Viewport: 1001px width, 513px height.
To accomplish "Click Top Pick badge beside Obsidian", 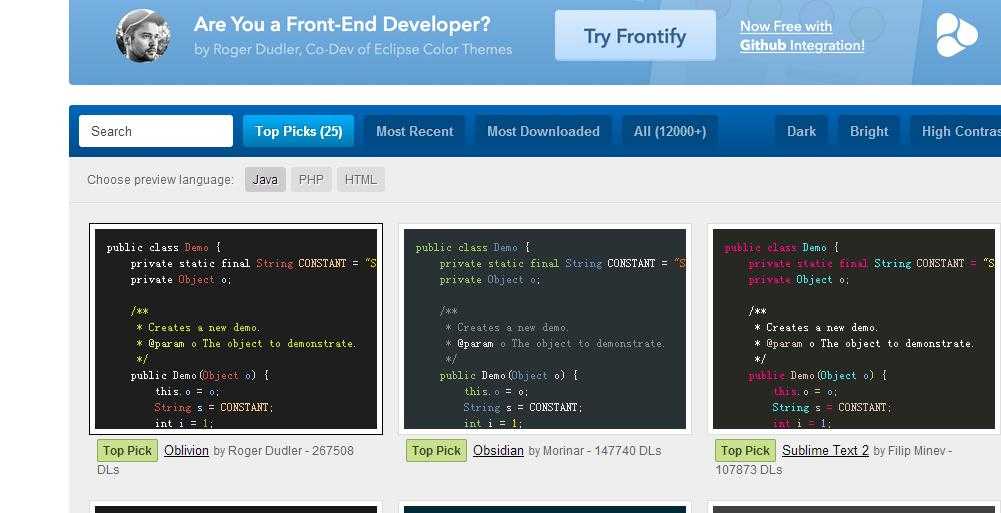I will pyautogui.click(x=436, y=450).
